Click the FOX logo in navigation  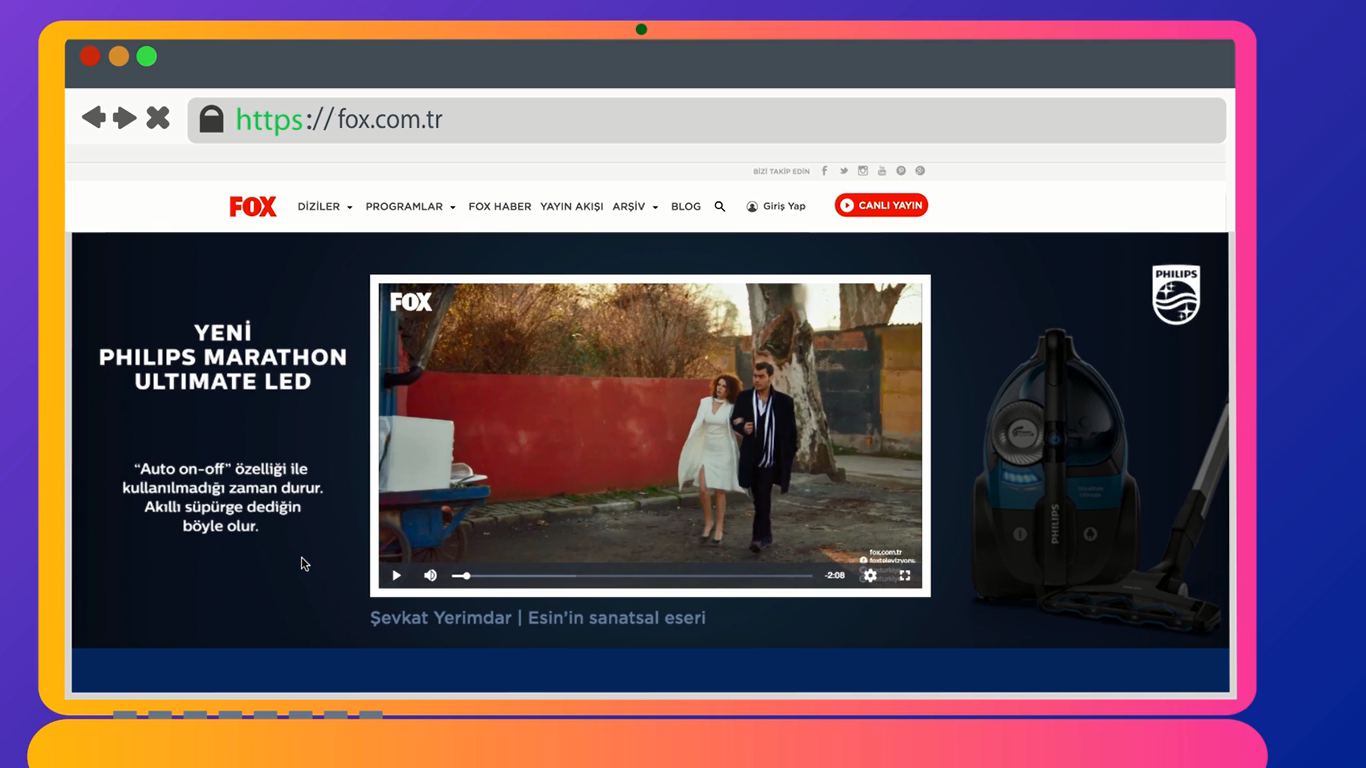(253, 207)
